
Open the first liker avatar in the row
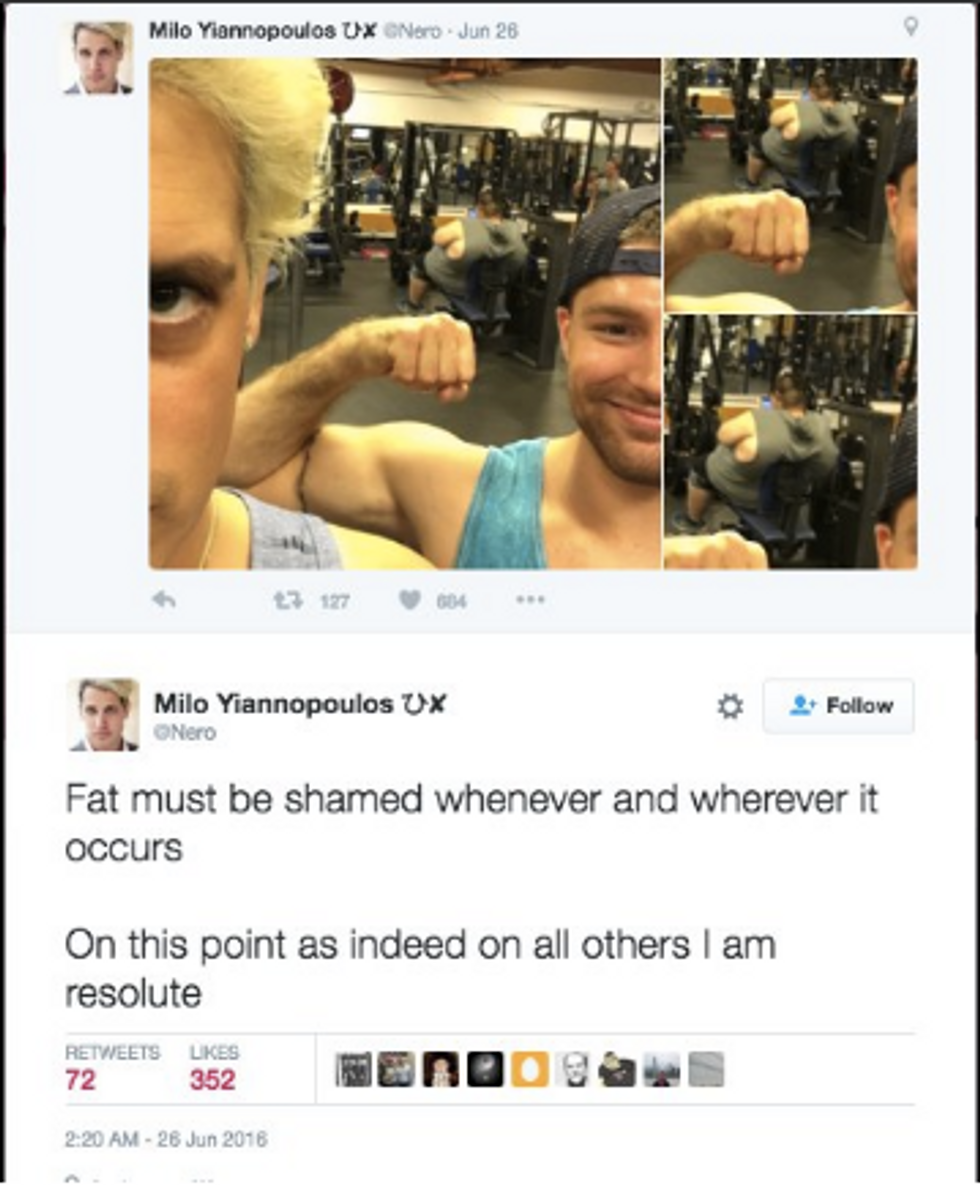[x=353, y=1069]
